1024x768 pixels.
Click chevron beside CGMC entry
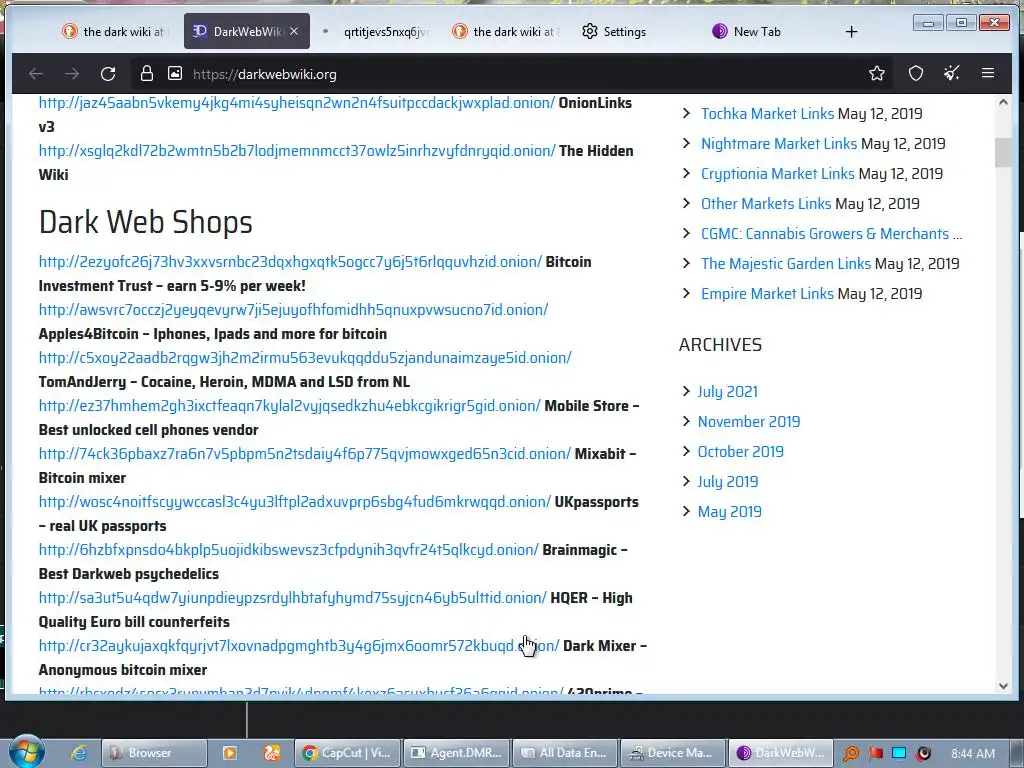[686, 232]
